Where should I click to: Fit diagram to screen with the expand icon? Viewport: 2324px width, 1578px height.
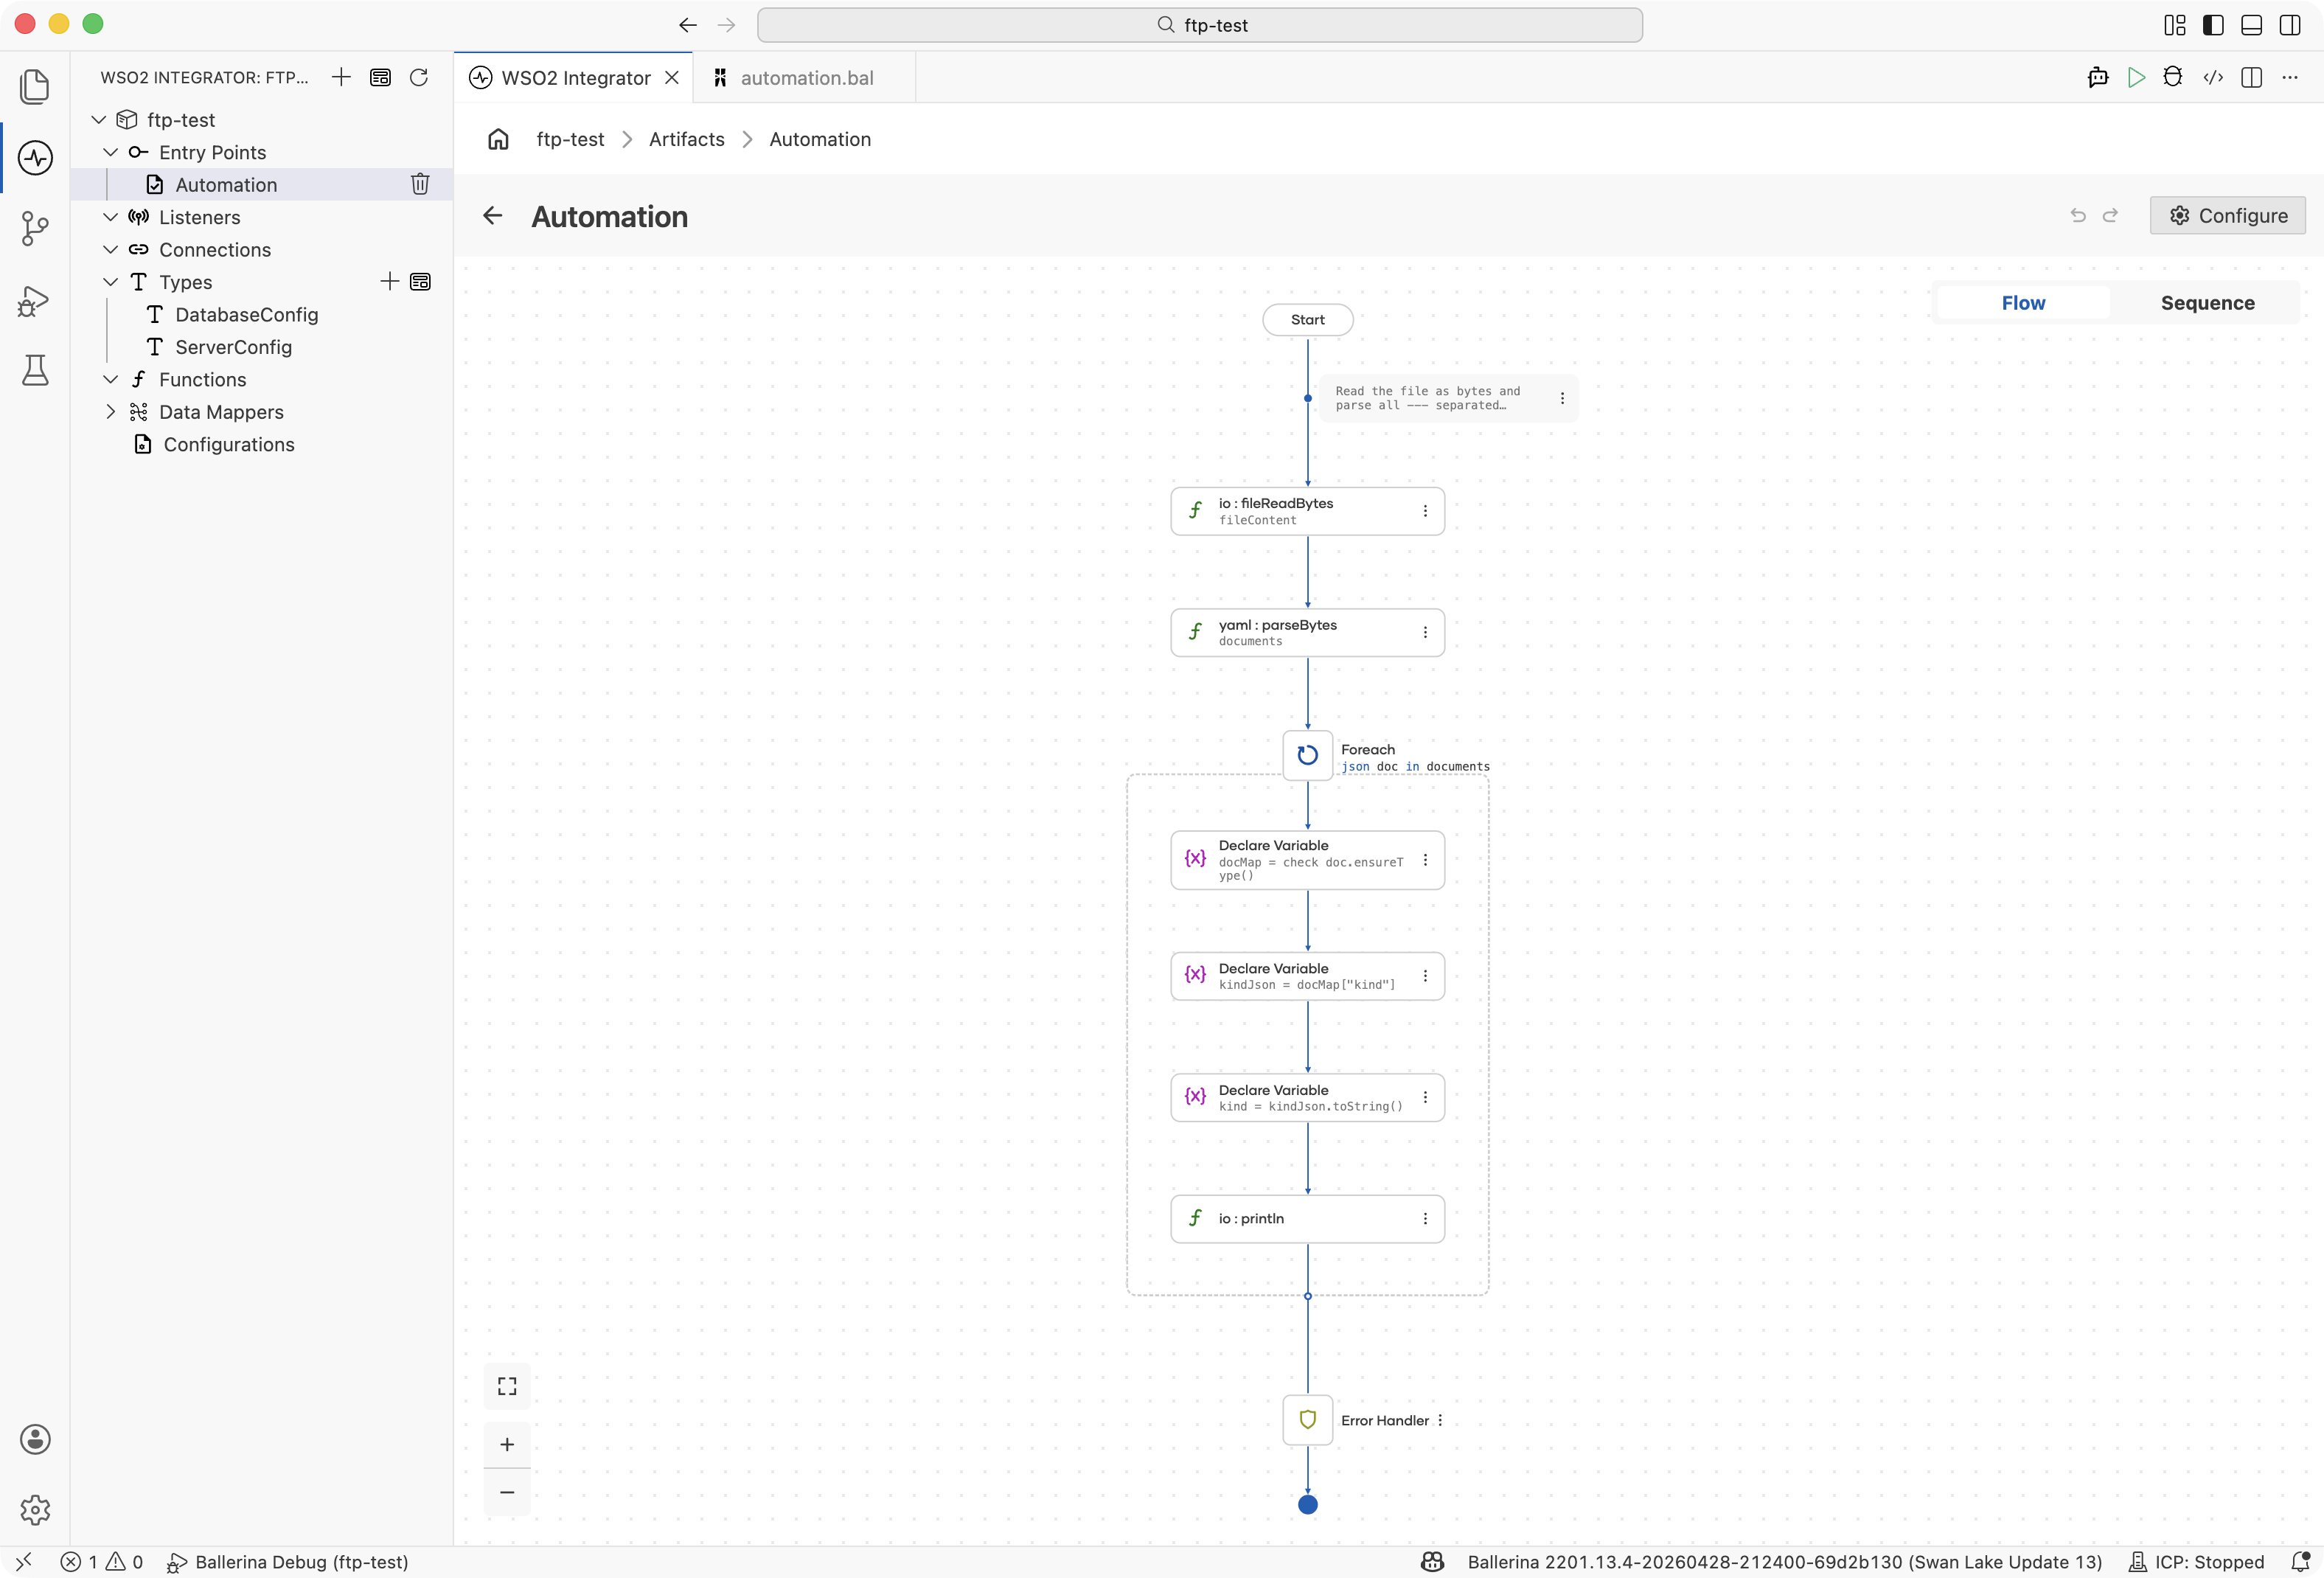507,1386
